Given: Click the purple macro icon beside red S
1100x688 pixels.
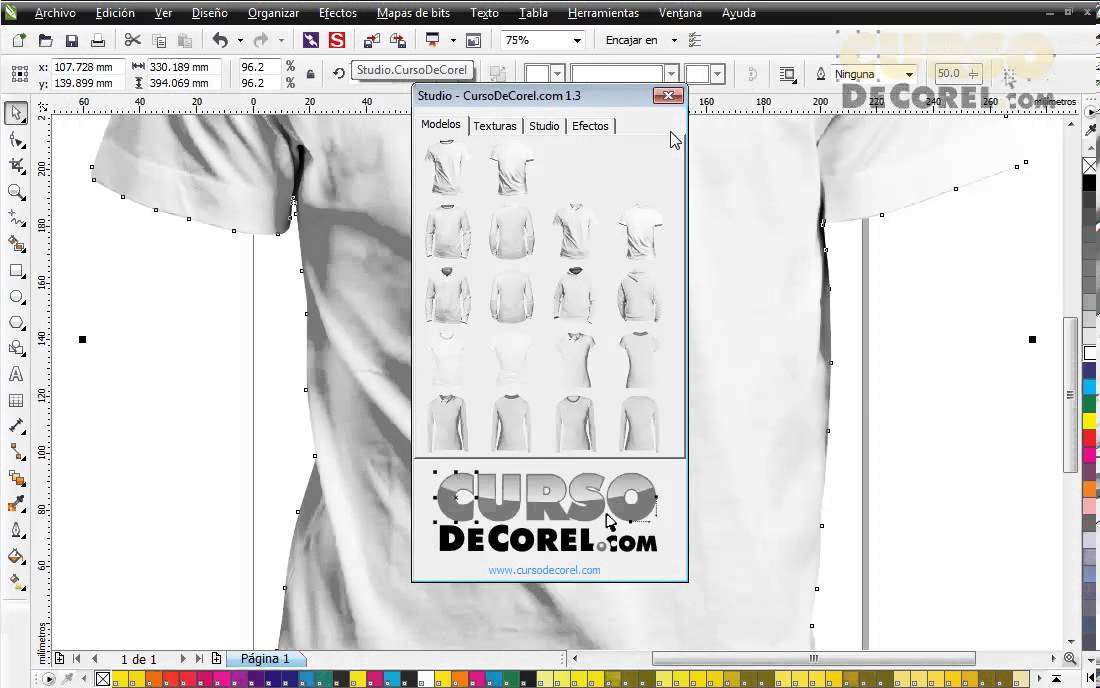Looking at the screenshot, I should [x=311, y=41].
